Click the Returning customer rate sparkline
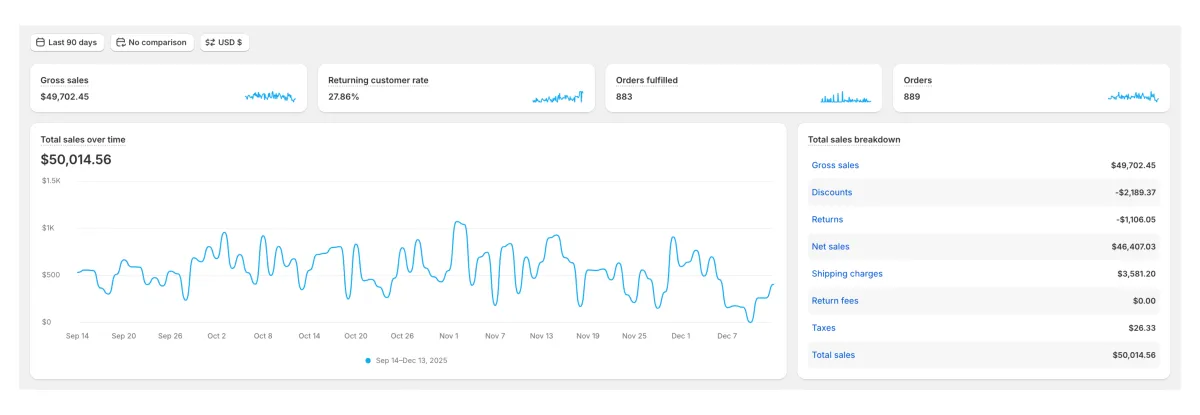 (x=558, y=97)
